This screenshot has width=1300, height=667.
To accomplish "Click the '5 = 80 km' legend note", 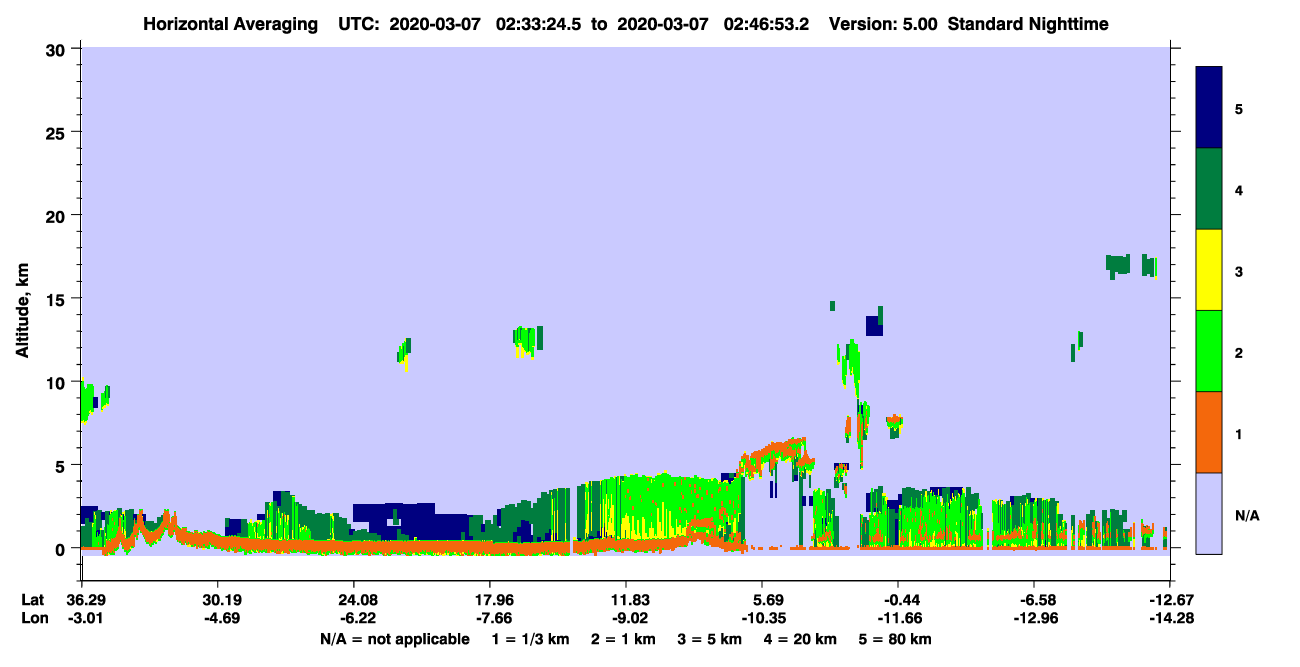I will coord(897,639).
